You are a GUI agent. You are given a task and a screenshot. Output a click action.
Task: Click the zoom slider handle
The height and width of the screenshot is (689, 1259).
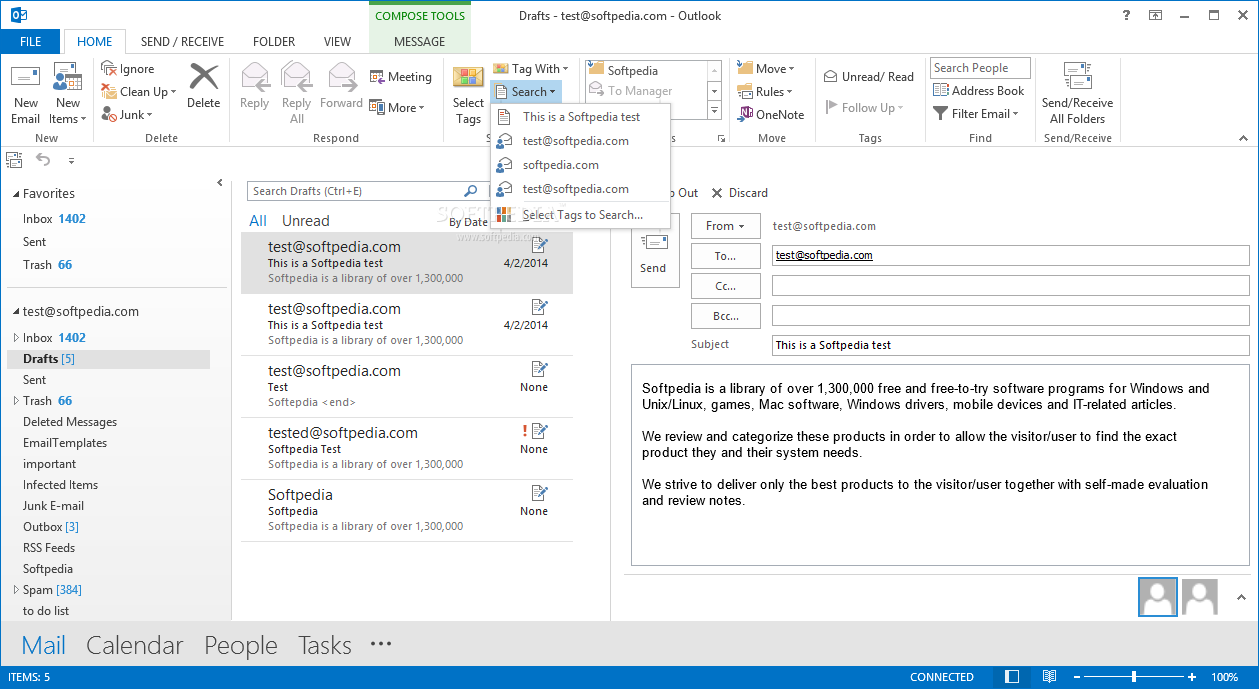pos(1133,677)
